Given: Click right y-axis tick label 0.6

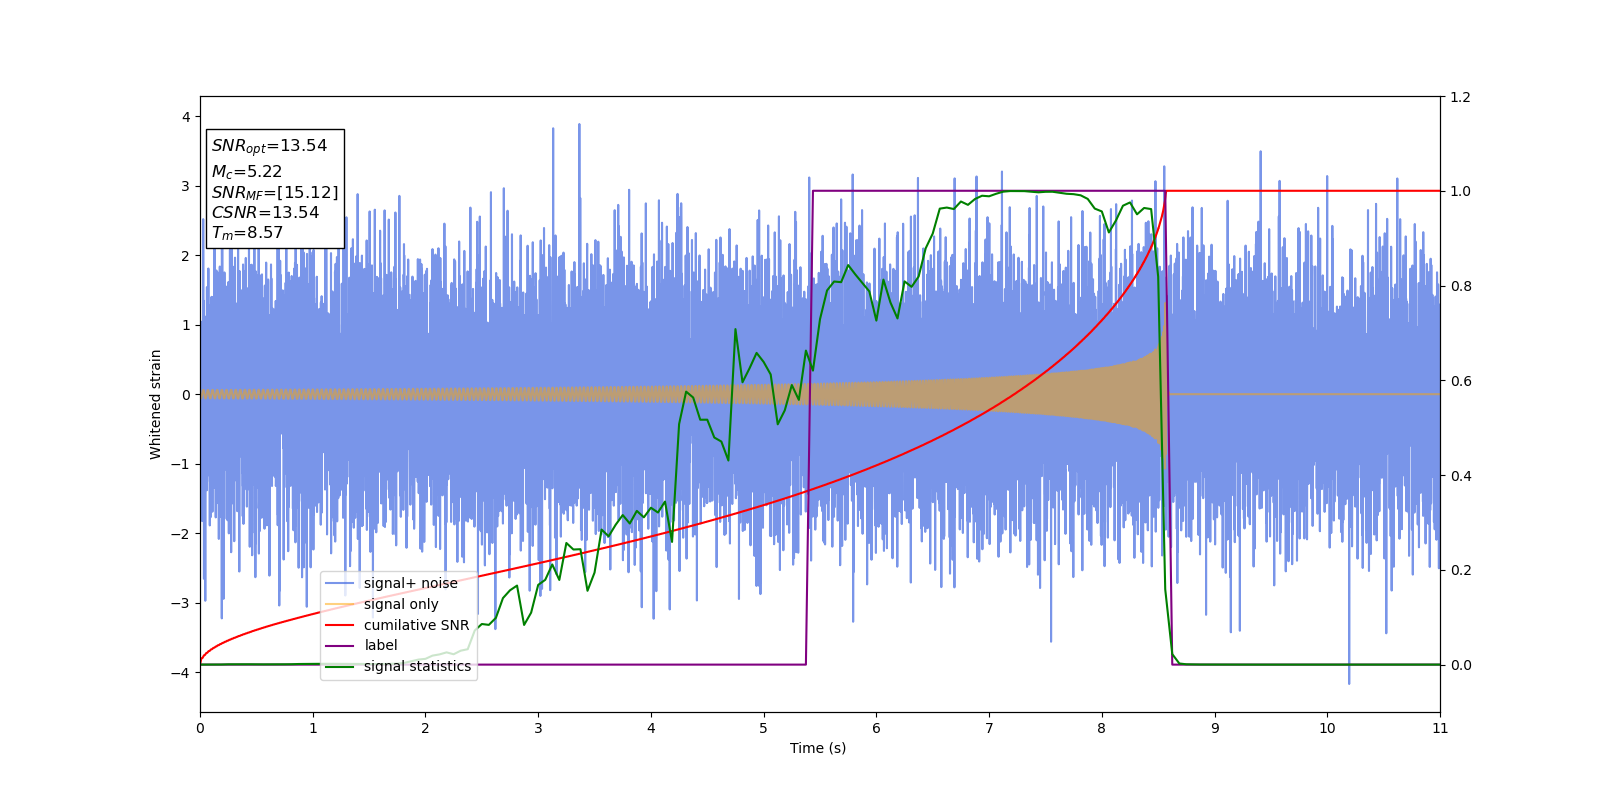Looking at the screenshot, I should (1461, 381).
